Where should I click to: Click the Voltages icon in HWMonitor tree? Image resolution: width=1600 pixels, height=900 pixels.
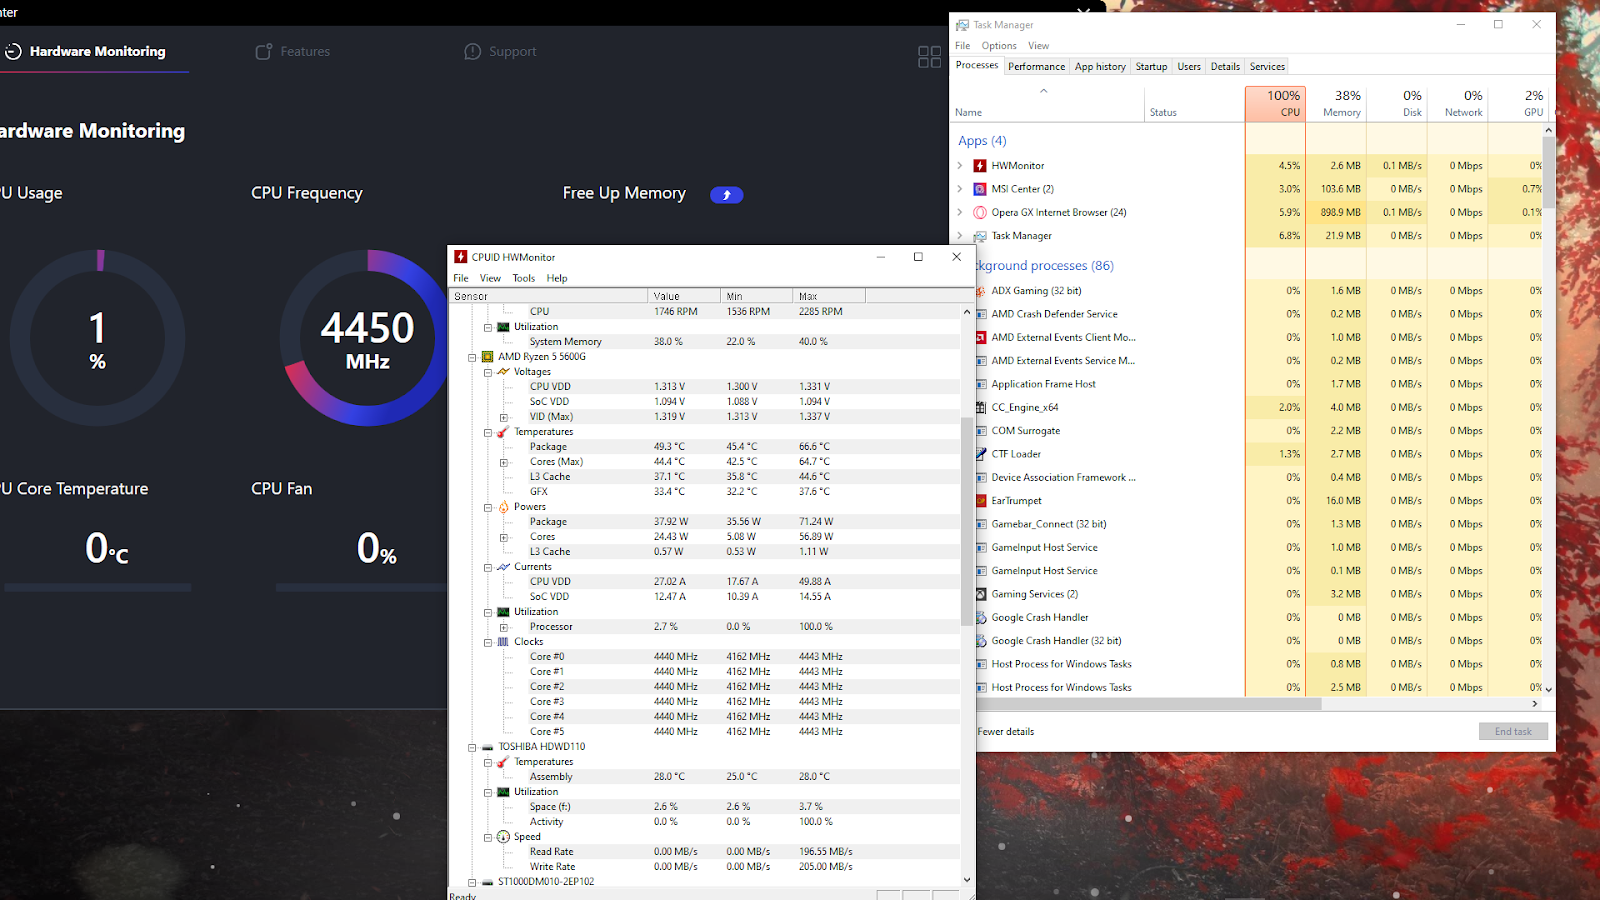coord(503,372)
